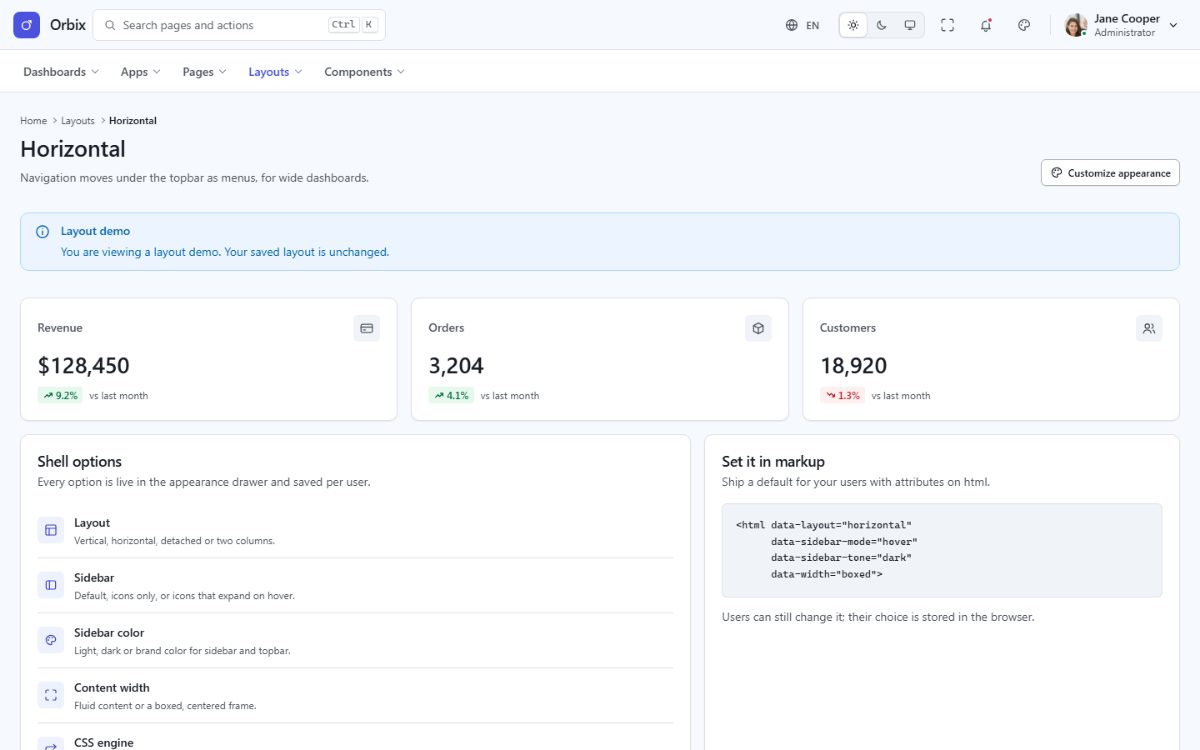Select the Sidebar color option row
The height and width of the screenshot is (750, 1200).
355,640
